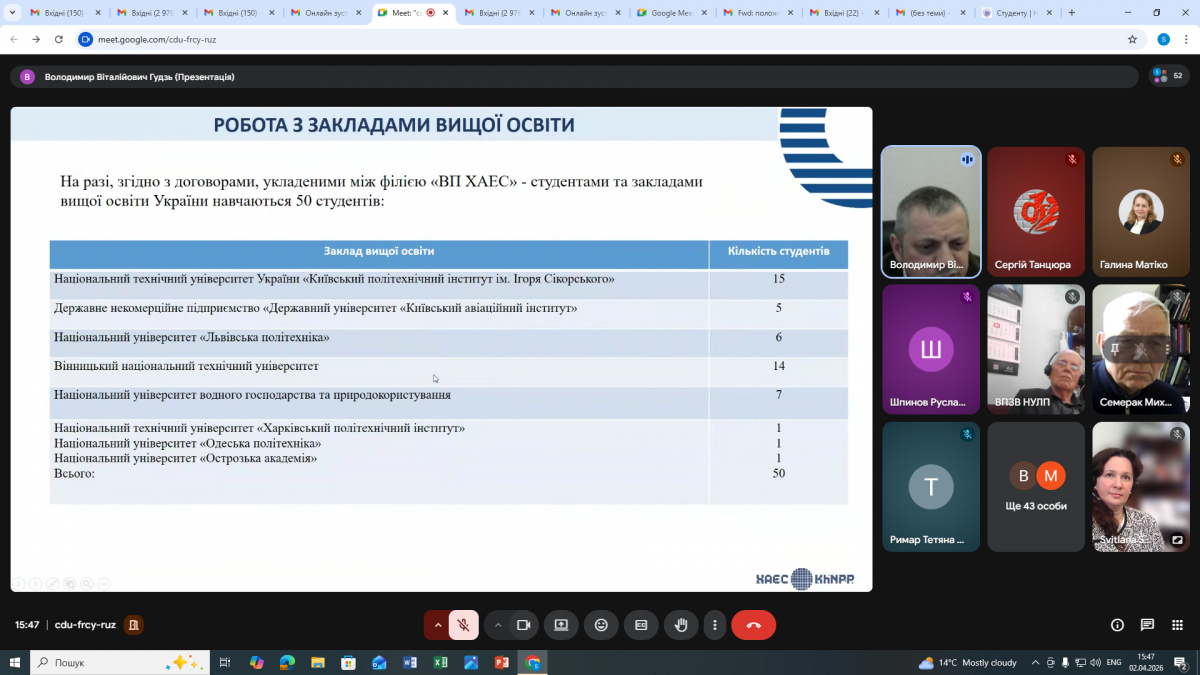Select Галина Матіко's video tile
Image resolution: width=1200 pixels, height=675 pixels.
[1141, 212]
